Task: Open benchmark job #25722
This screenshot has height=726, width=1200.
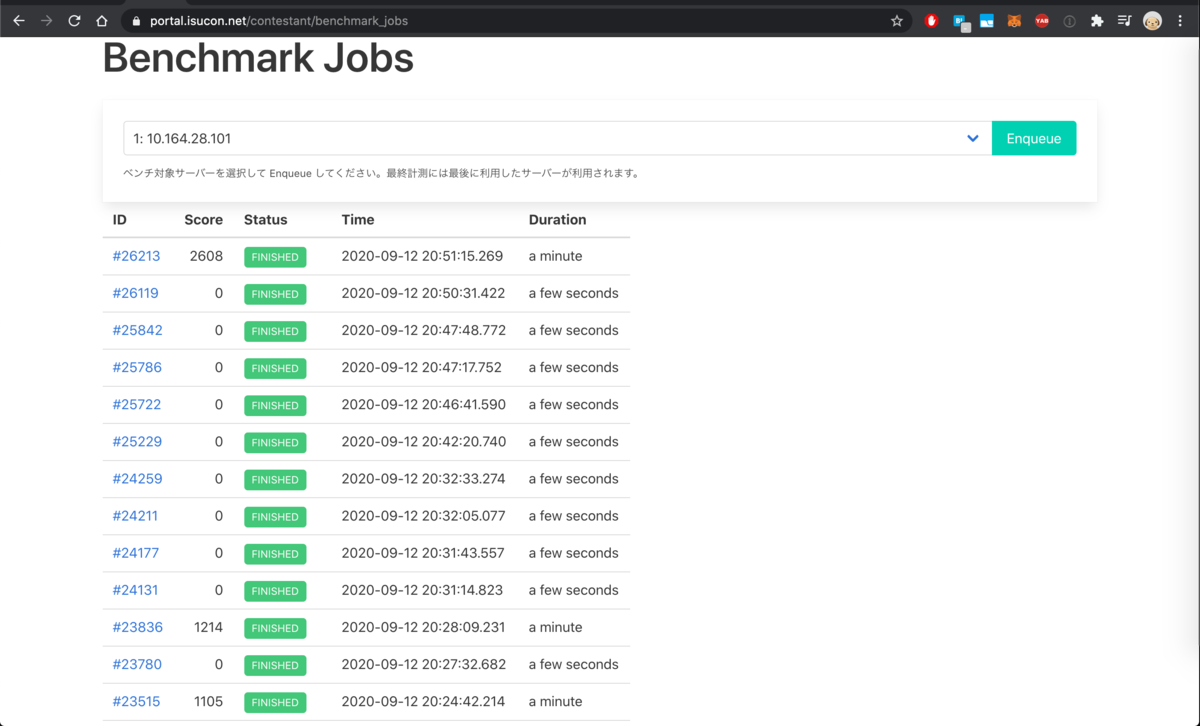Action: coord(136,404)
